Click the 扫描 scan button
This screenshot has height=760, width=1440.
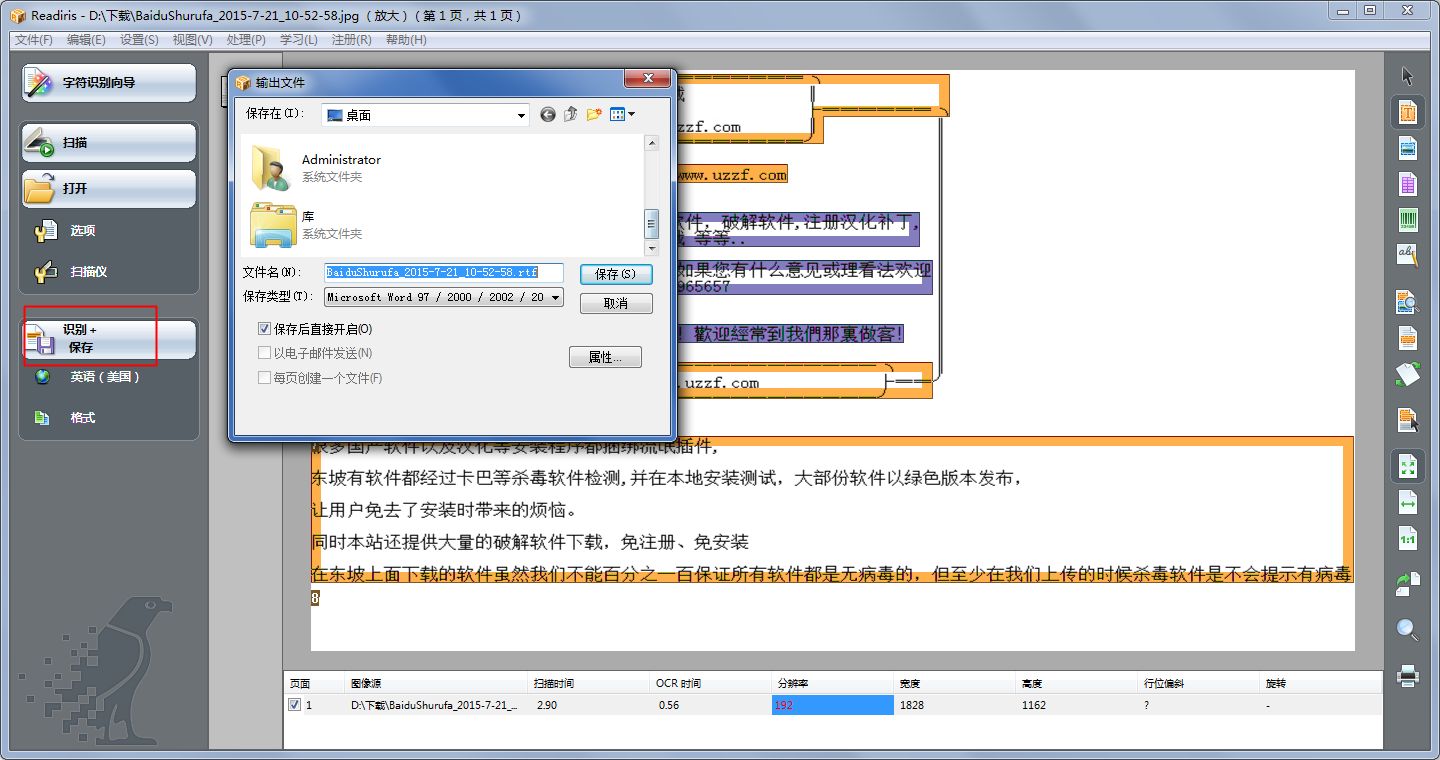tap(109, 143)
